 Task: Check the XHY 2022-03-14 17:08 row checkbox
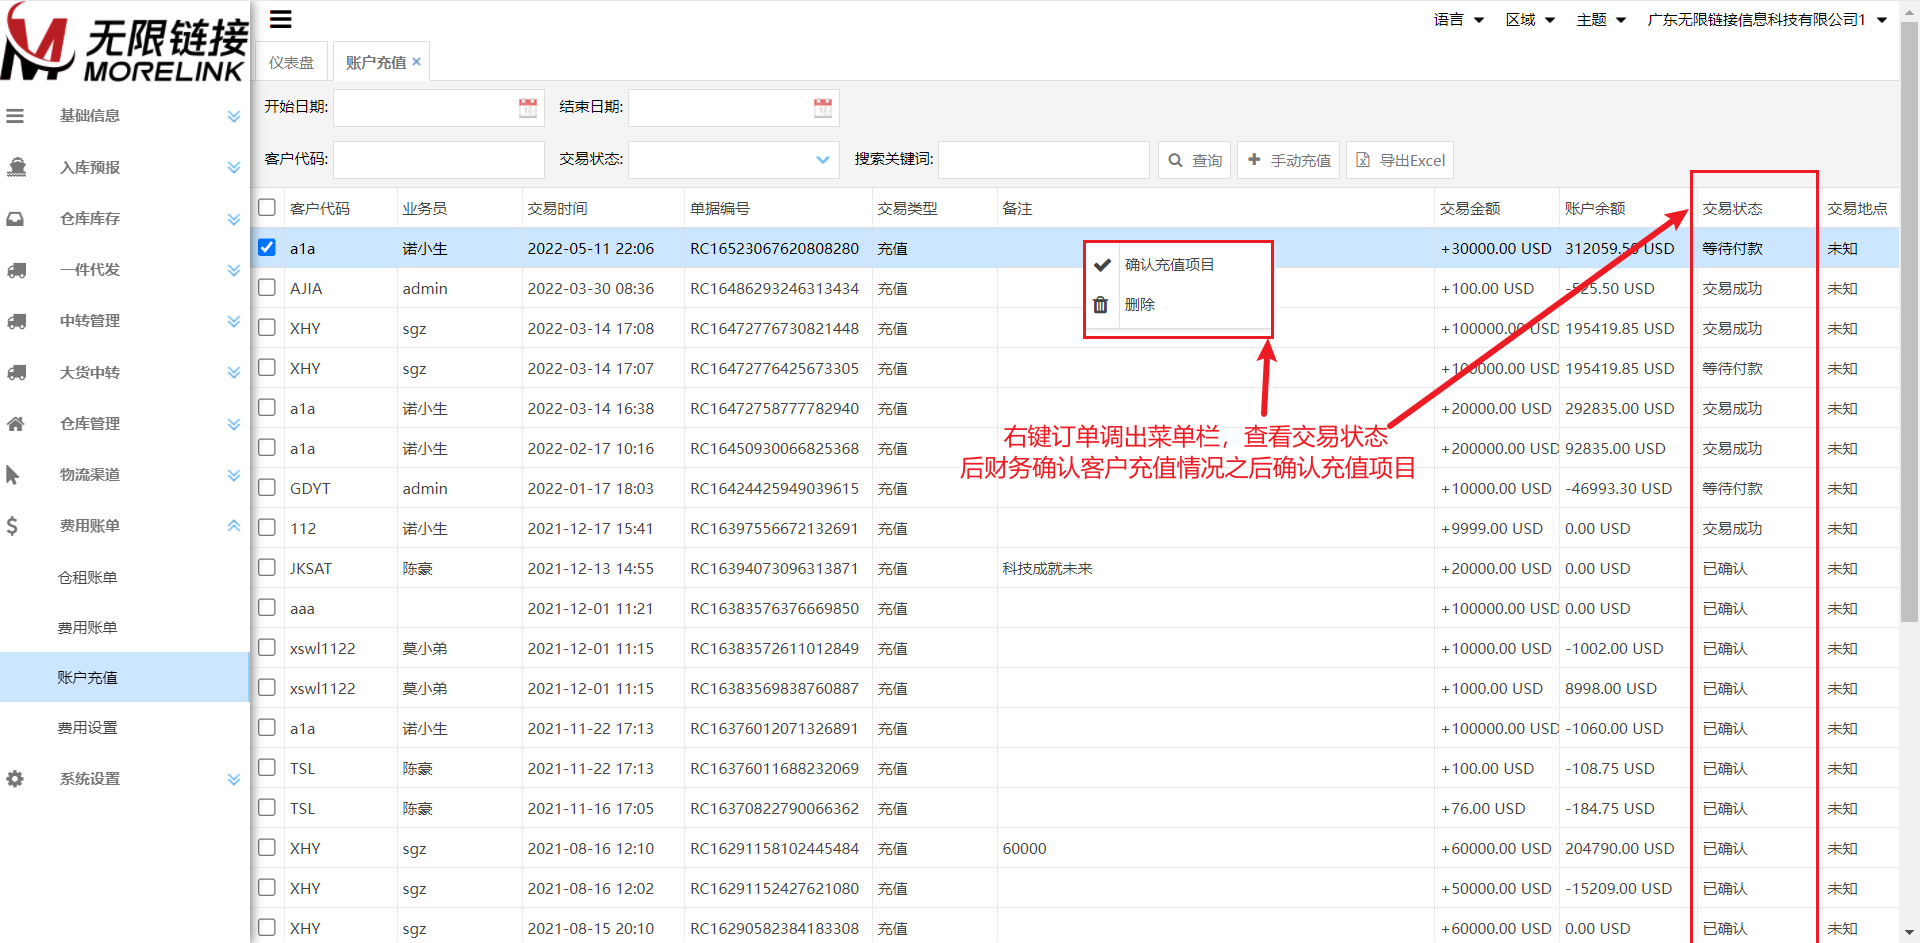click(x=267, y=327)
